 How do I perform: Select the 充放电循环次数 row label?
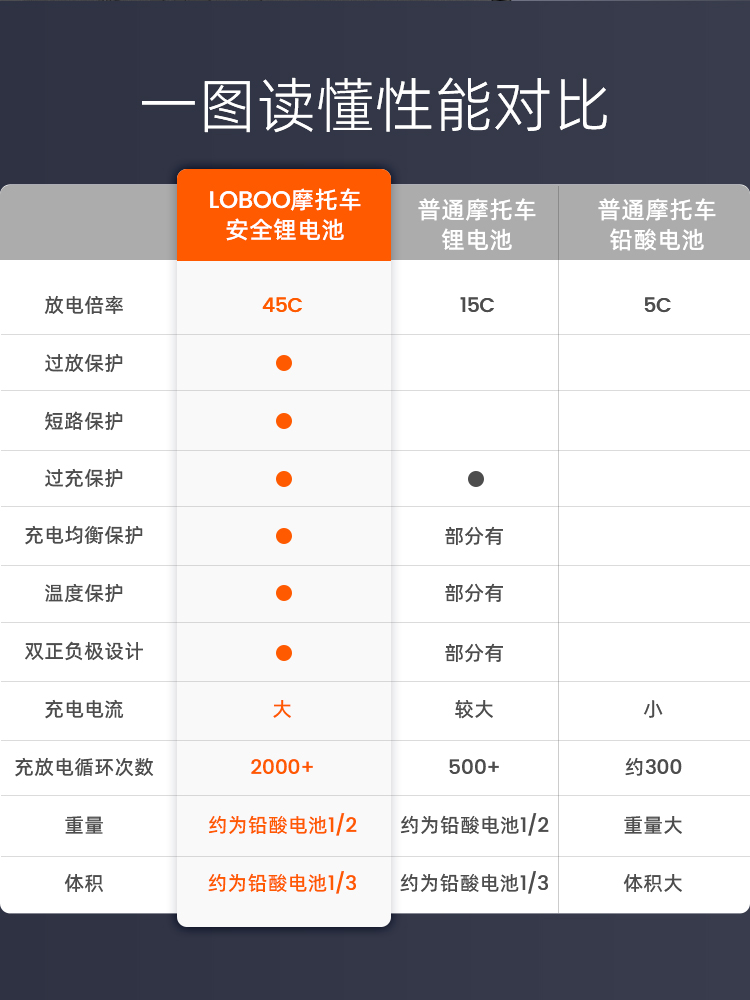coord(84,767)
